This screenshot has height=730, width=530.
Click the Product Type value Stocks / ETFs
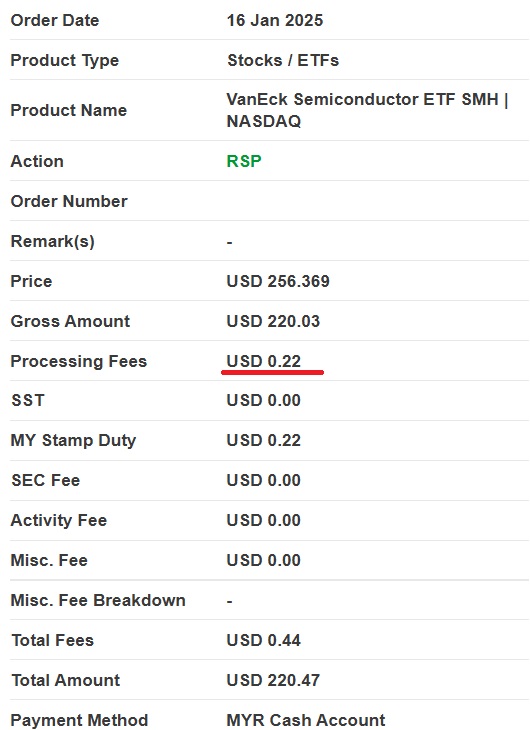(283, 61)
